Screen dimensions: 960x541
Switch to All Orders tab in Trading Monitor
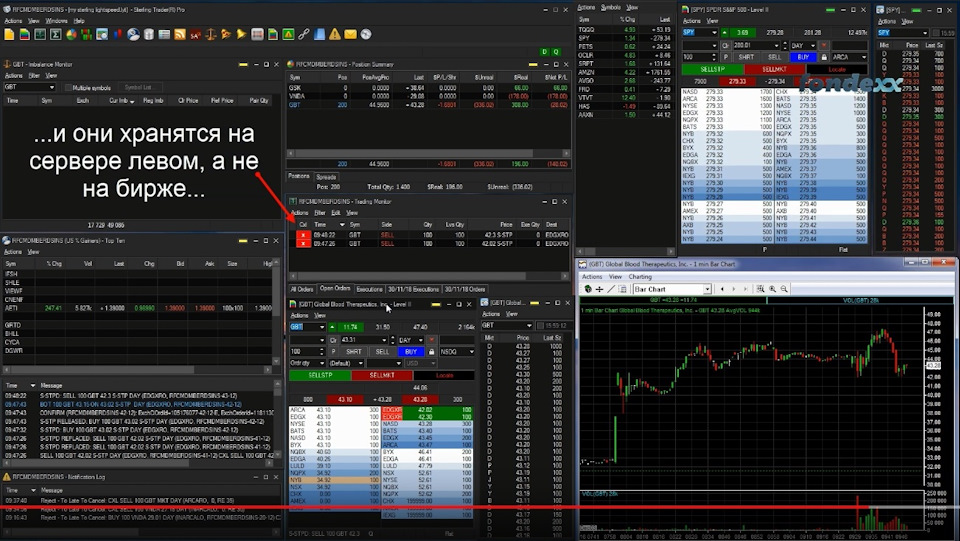pyautogui.click(x=302, y=289)
